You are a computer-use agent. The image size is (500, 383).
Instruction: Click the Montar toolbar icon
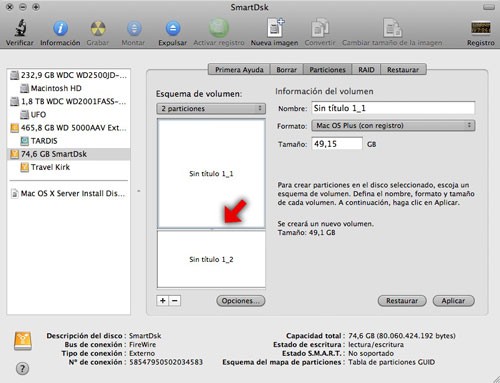pyautogui.click(x=134, y=28)
